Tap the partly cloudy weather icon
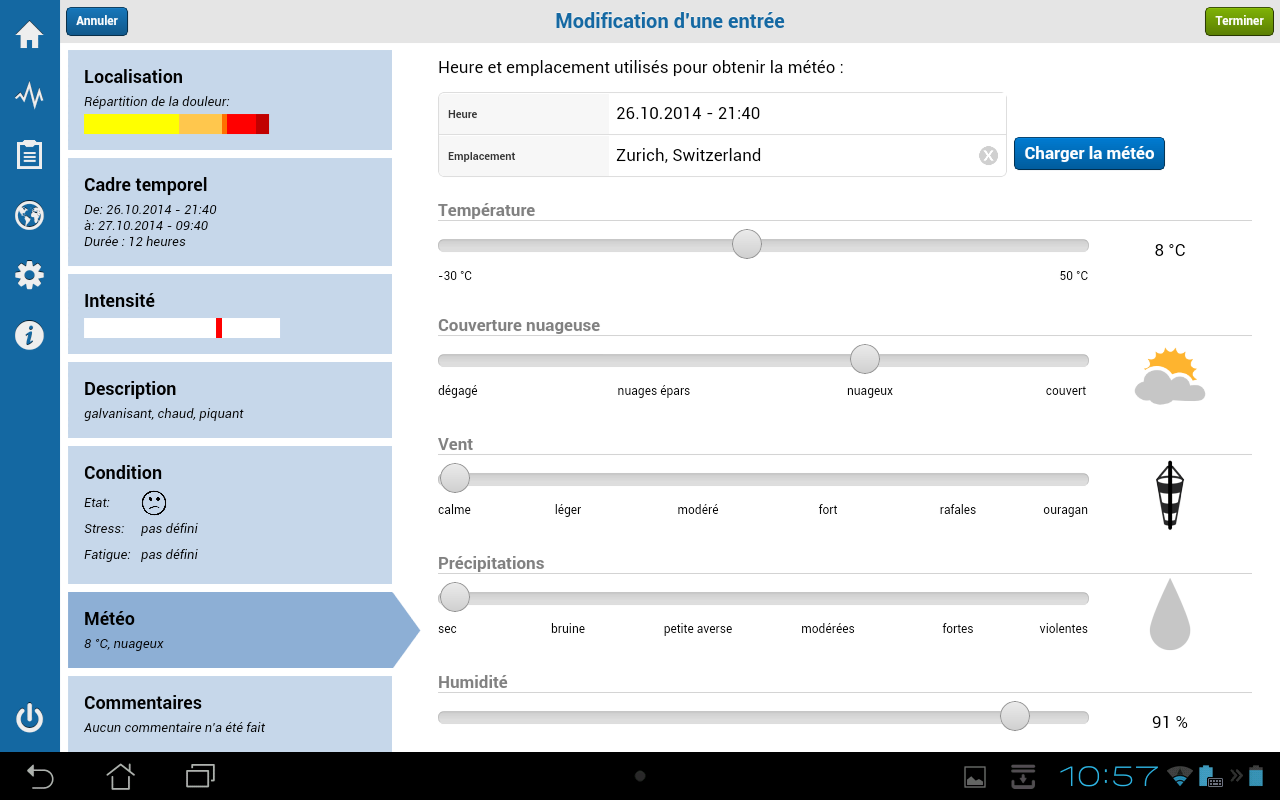The image size is (1280, 800). 1170,376
